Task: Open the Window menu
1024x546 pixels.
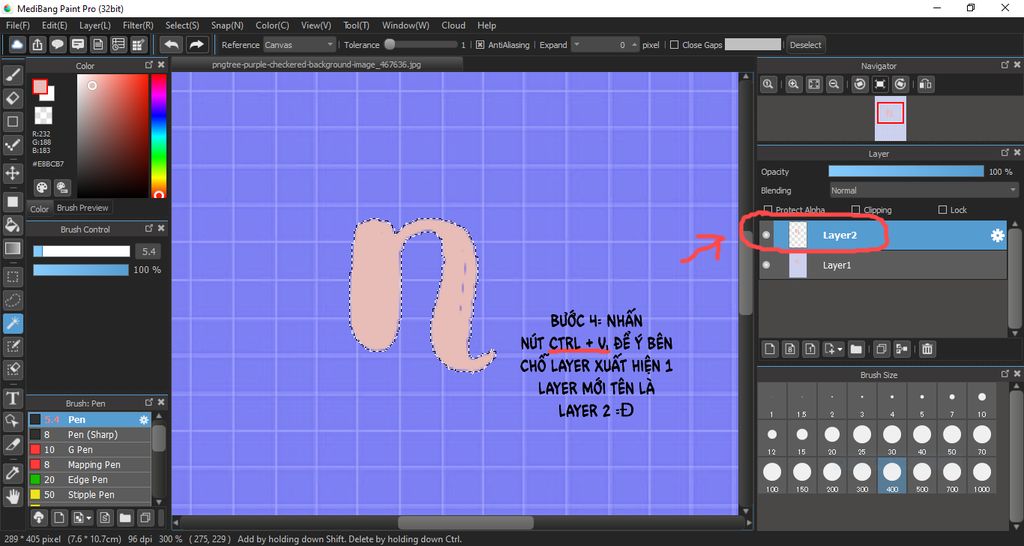Action: point(406,25)
